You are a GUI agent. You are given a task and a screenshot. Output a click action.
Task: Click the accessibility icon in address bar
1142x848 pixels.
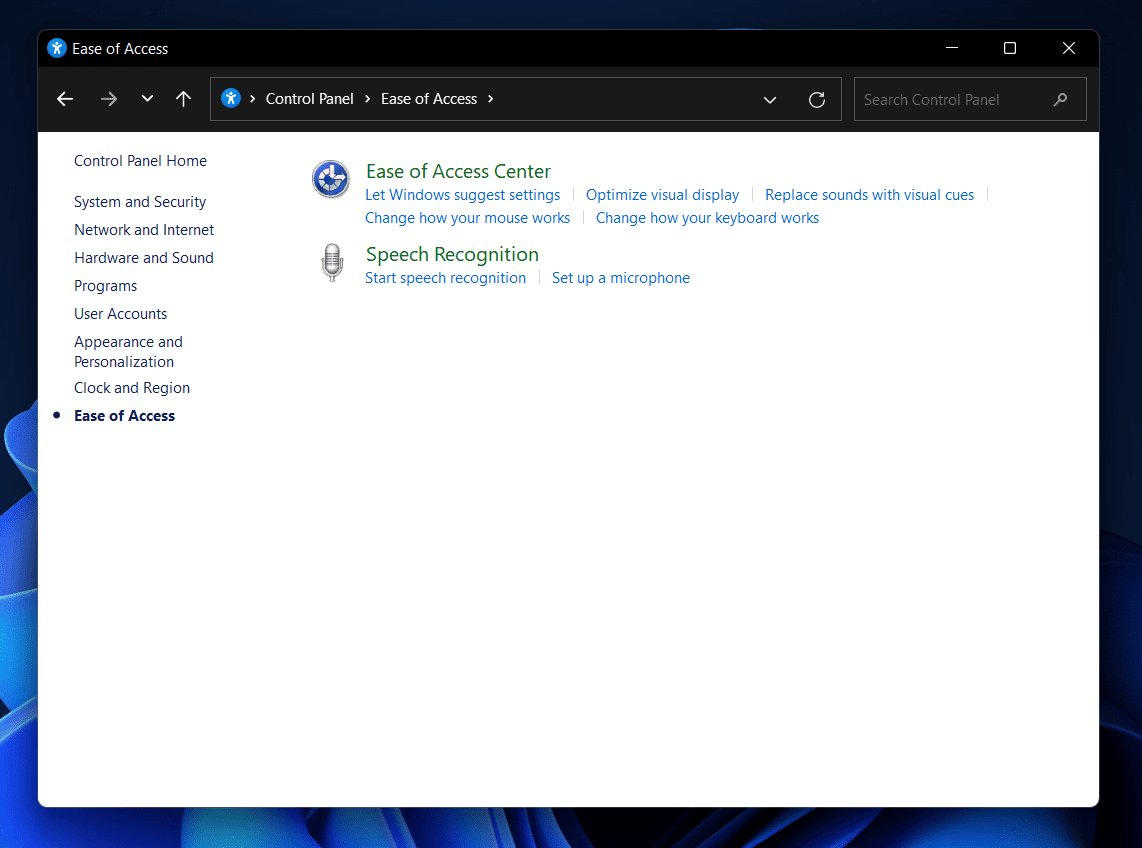pyautogui.click(x=231, y=98)
